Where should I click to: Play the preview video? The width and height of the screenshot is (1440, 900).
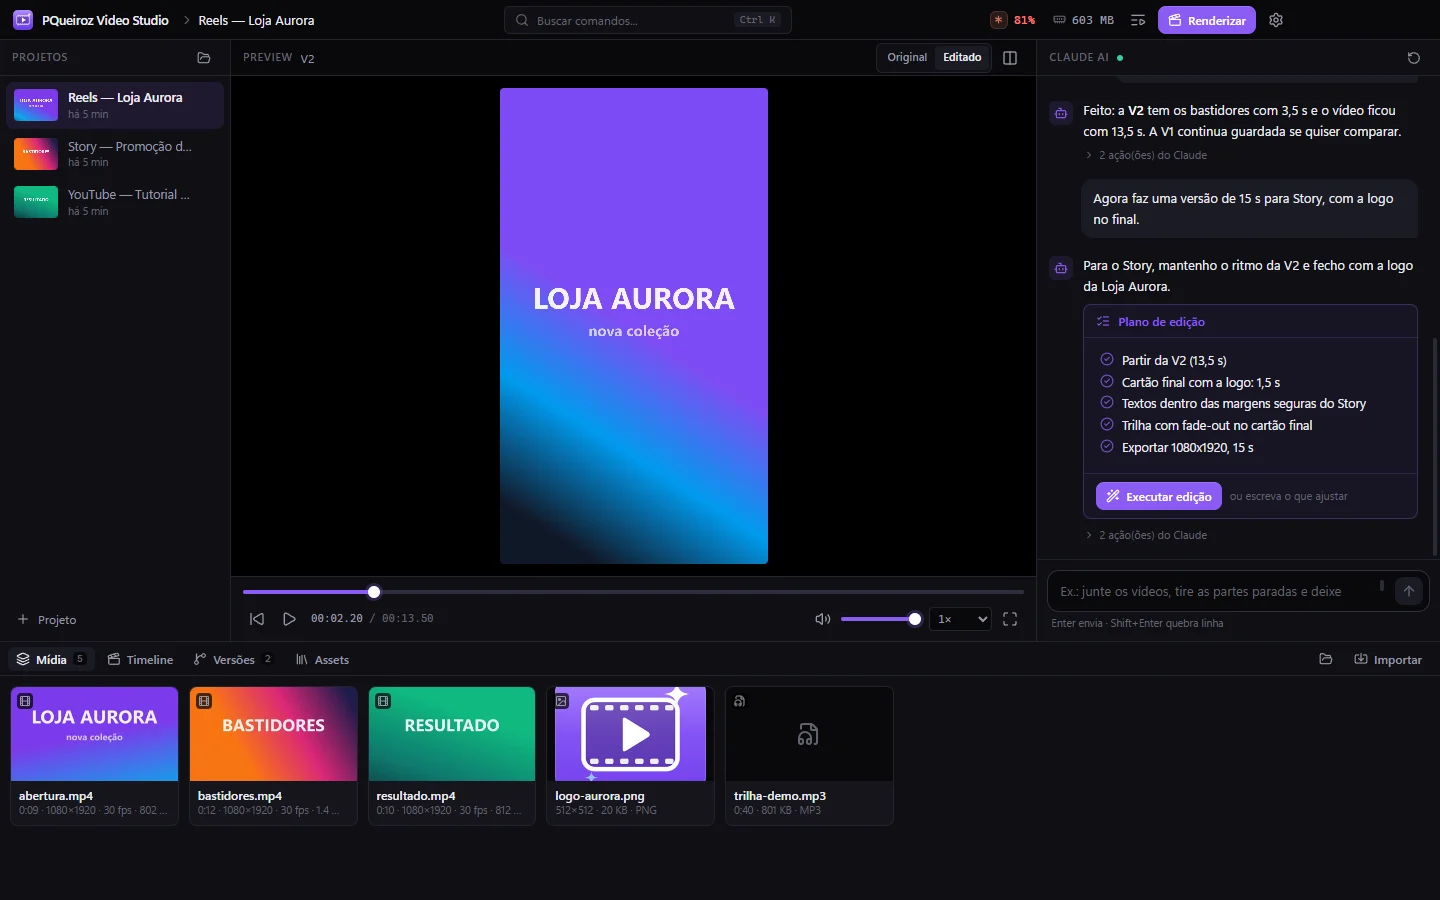coord(289,619)
